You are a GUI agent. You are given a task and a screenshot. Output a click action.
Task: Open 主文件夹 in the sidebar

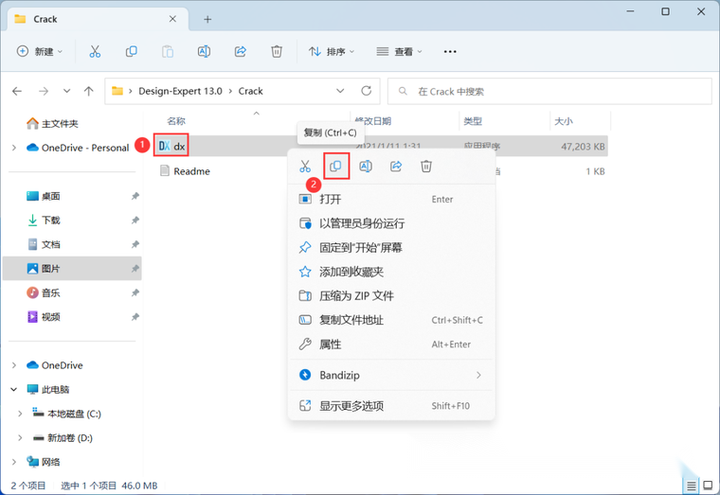(x=53, y=124)
